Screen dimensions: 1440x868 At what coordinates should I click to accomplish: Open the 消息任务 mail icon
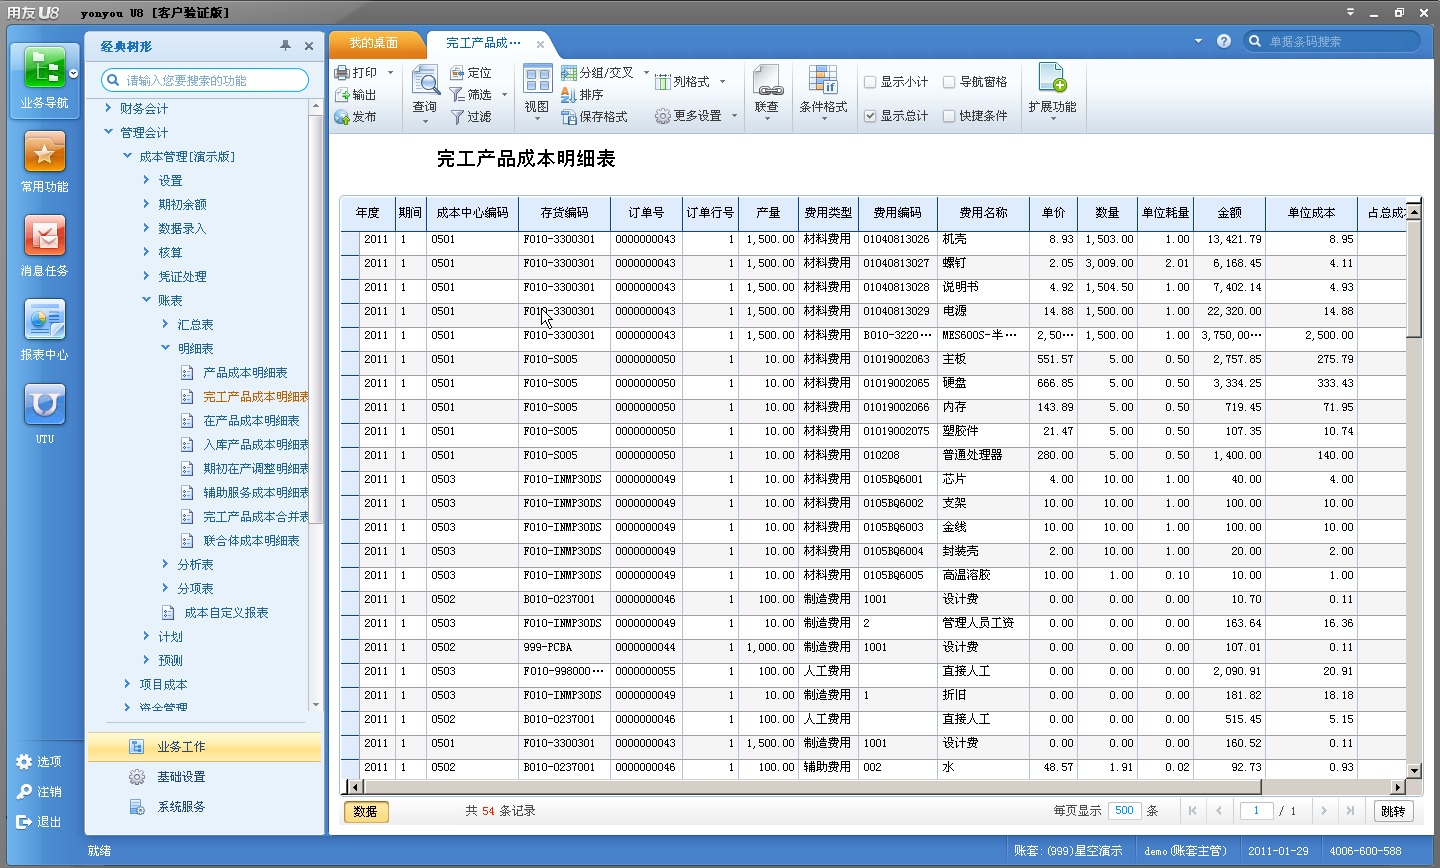(44, 236)
